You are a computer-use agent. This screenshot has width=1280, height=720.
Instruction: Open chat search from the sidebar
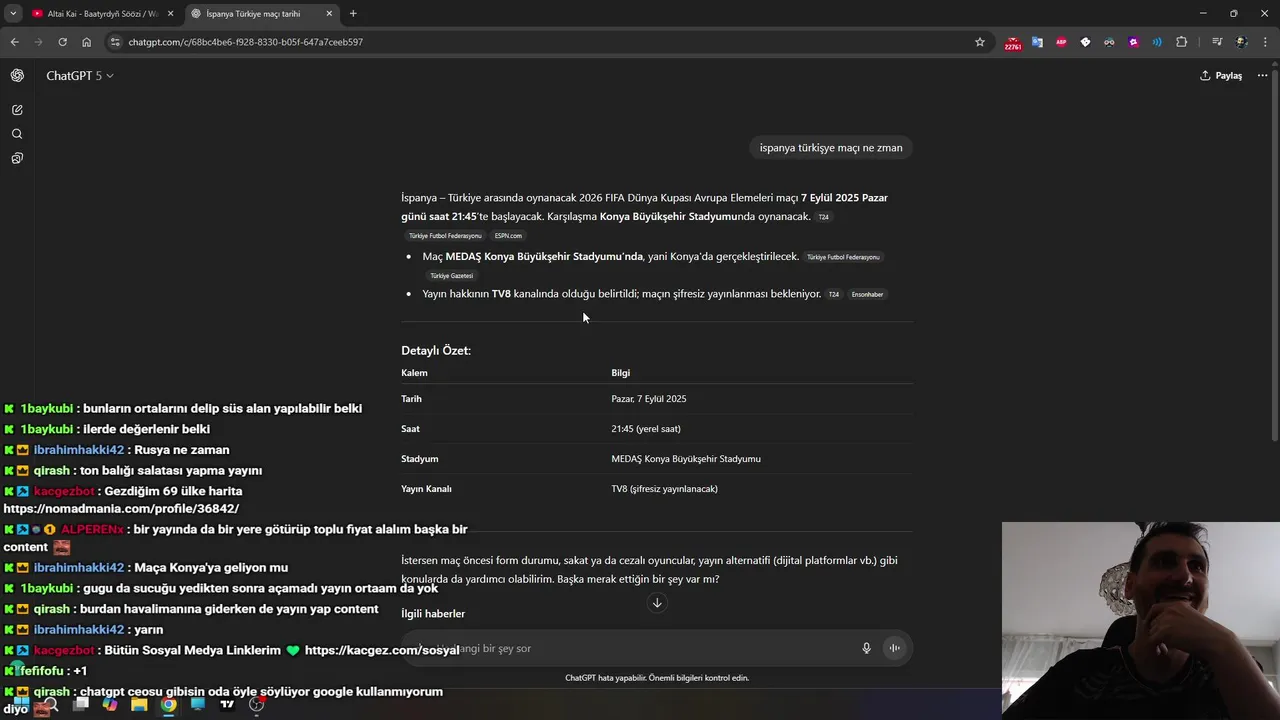point(17,134)
